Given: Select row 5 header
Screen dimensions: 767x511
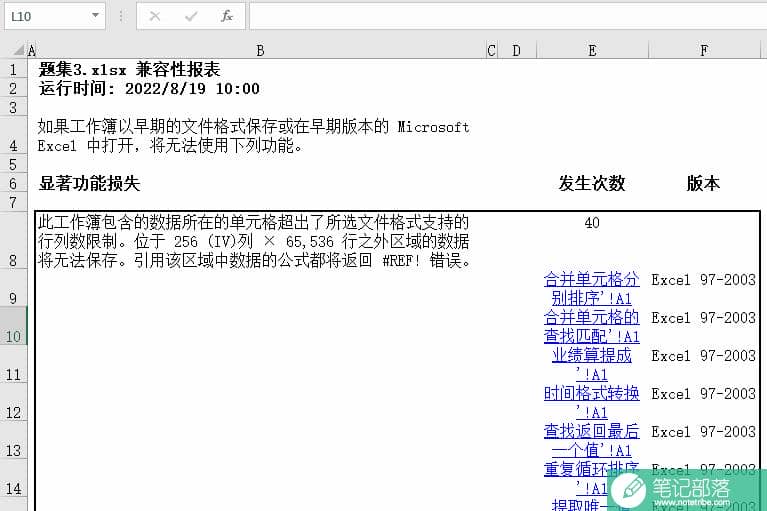Looking at the screenshot, I should coord(13,165).
